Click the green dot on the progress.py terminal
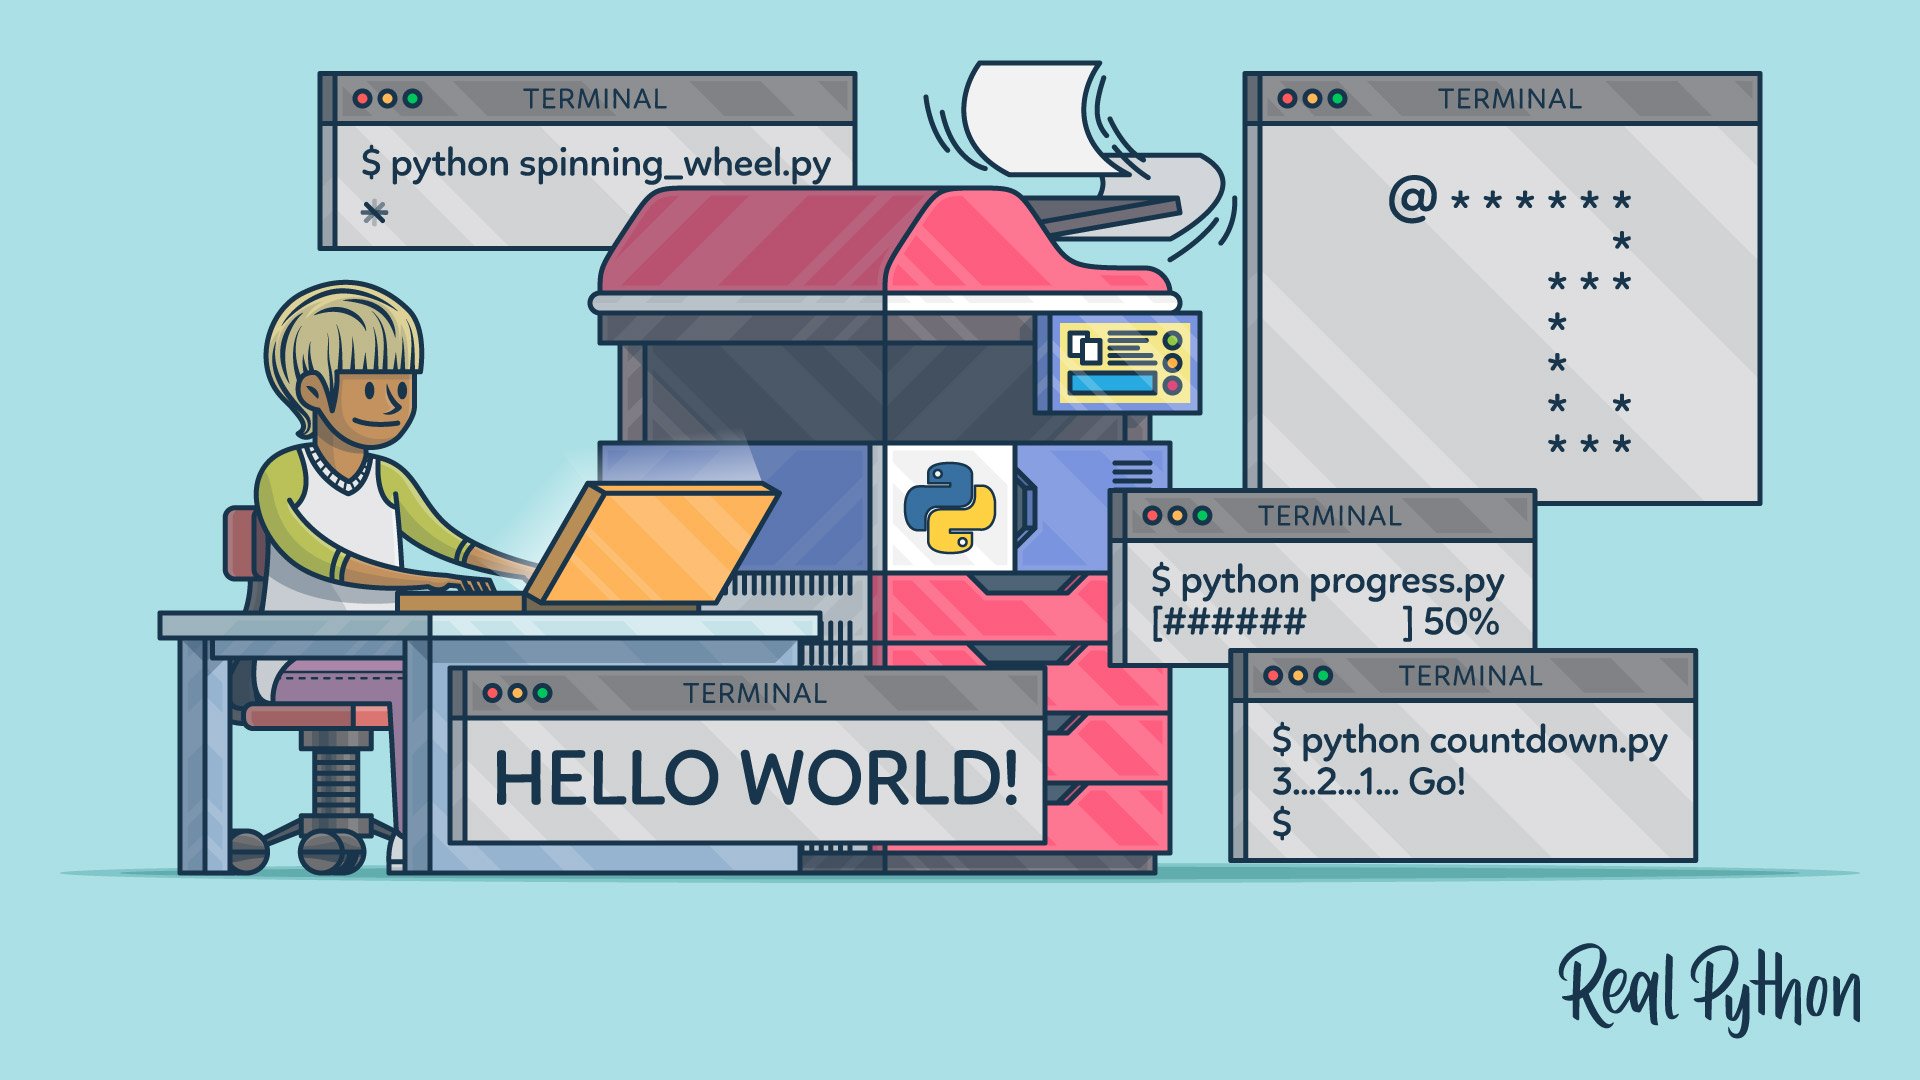The height and width of the screenshot is (1080, 1920). point(1202,516)
